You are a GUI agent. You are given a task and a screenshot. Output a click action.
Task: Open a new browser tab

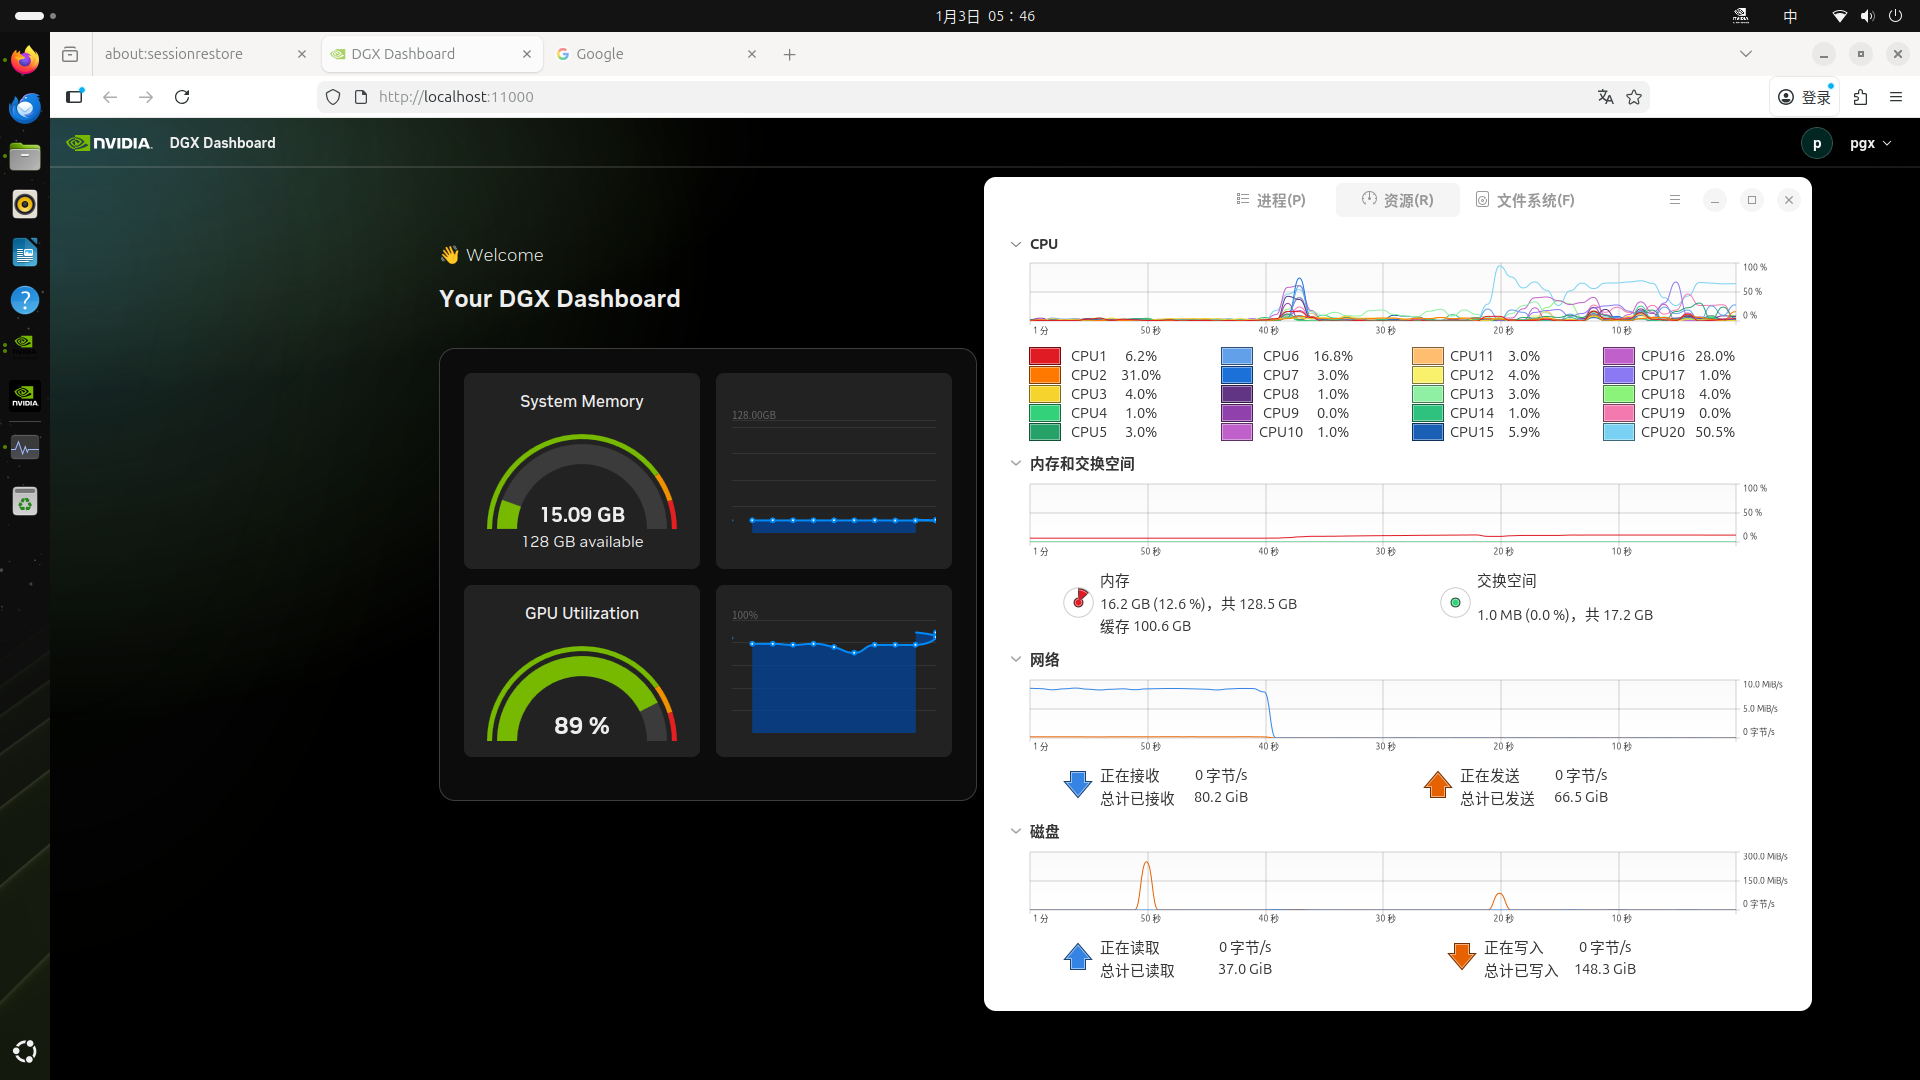pyautogui.click(x=790, y=54)
